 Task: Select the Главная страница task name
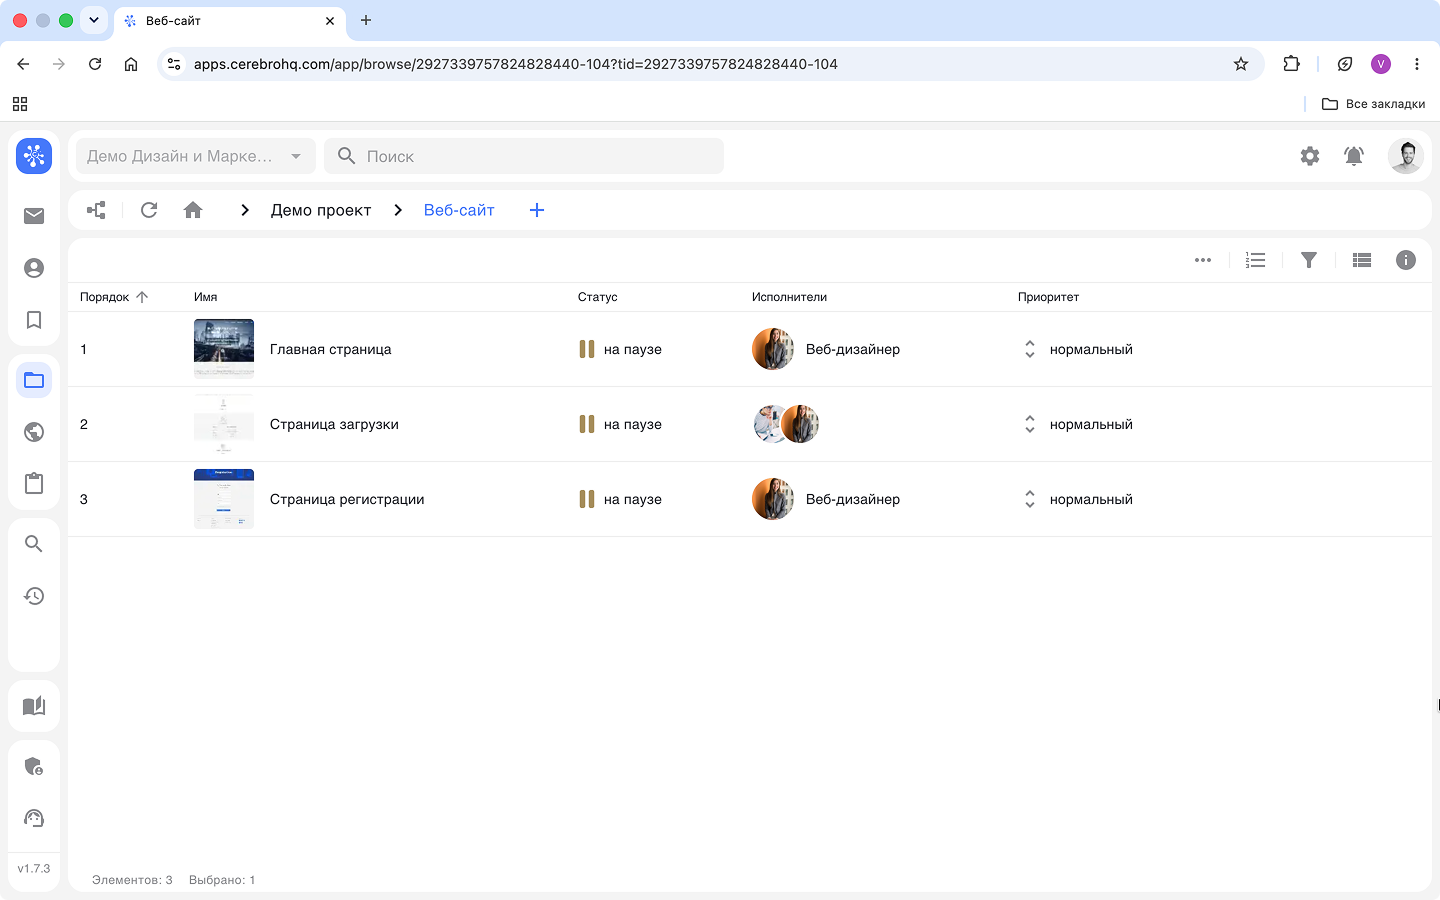point(331,349)
